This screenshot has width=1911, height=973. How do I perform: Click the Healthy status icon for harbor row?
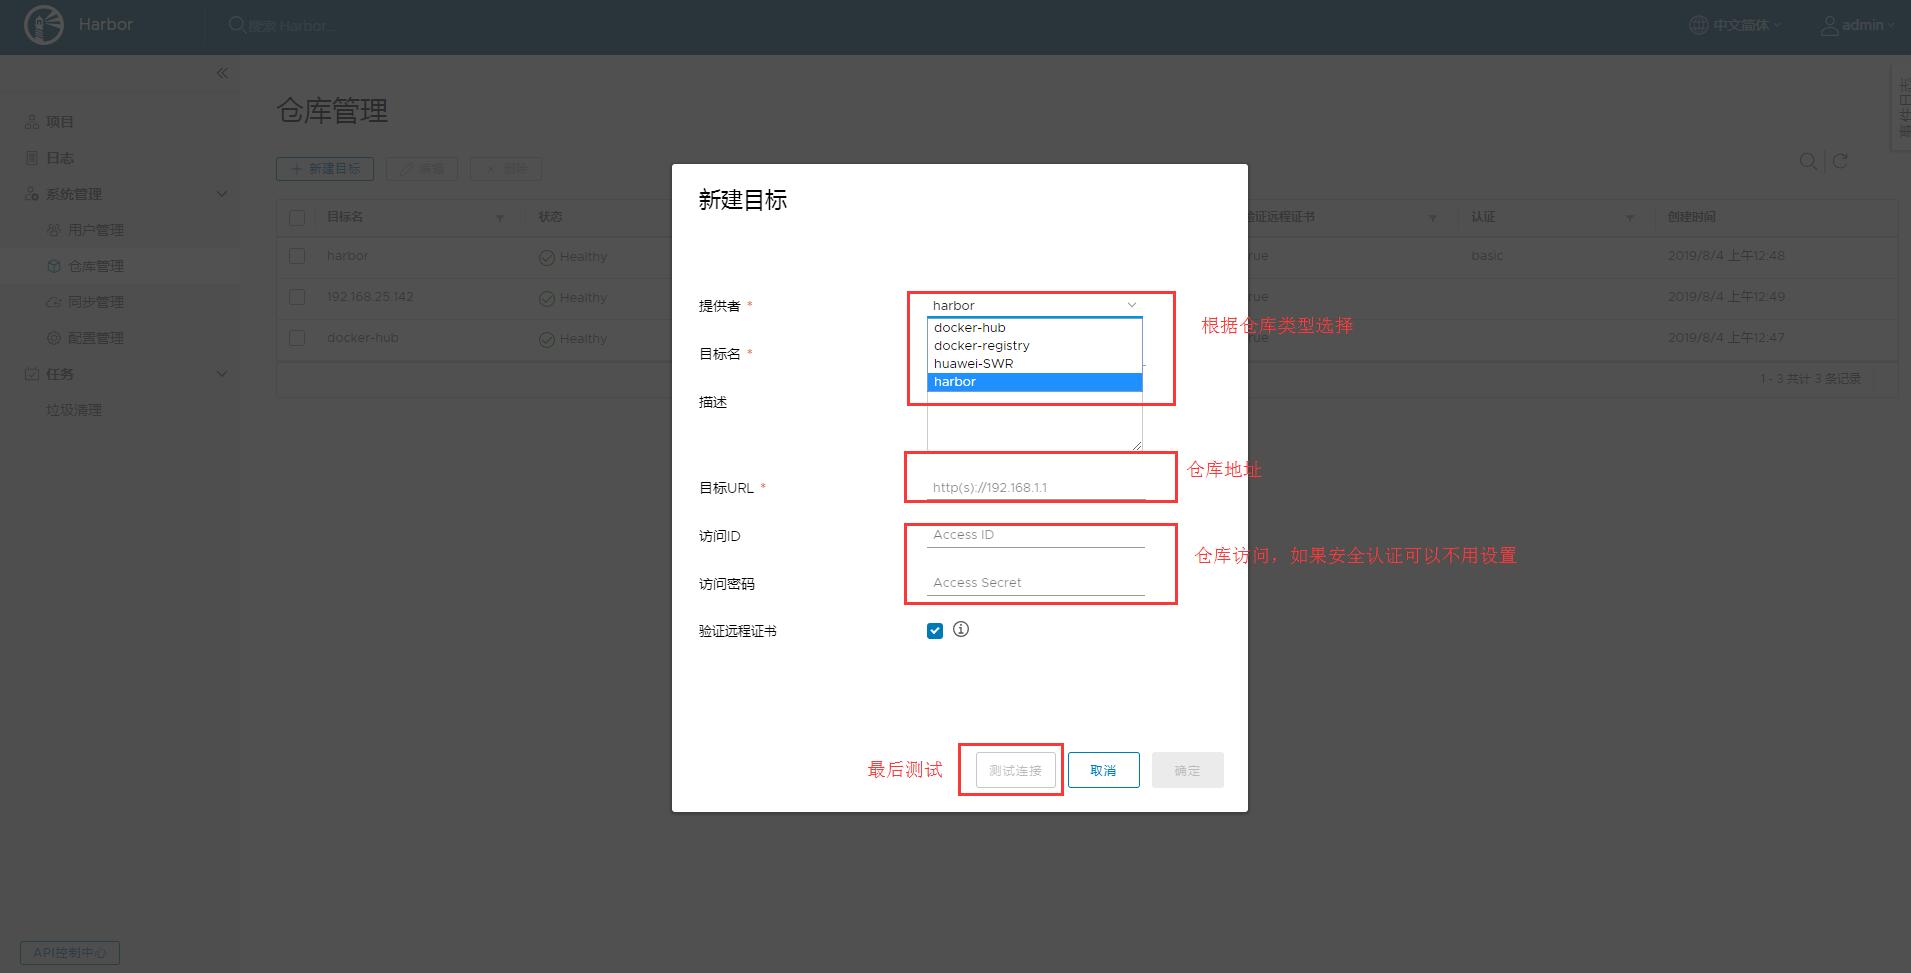point(547,257)
